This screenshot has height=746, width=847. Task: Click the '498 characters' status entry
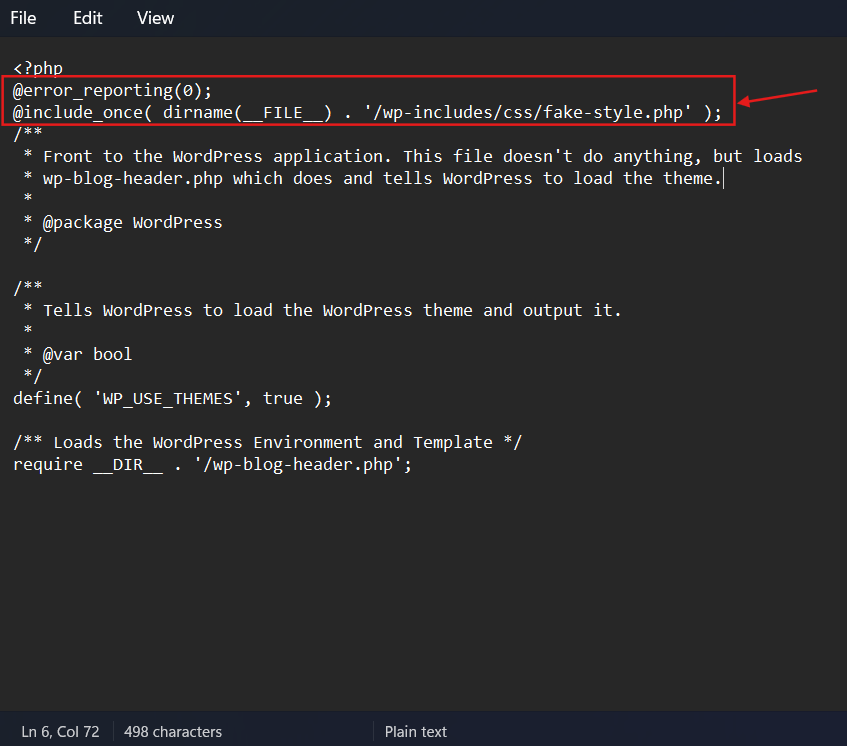(173, 731)
